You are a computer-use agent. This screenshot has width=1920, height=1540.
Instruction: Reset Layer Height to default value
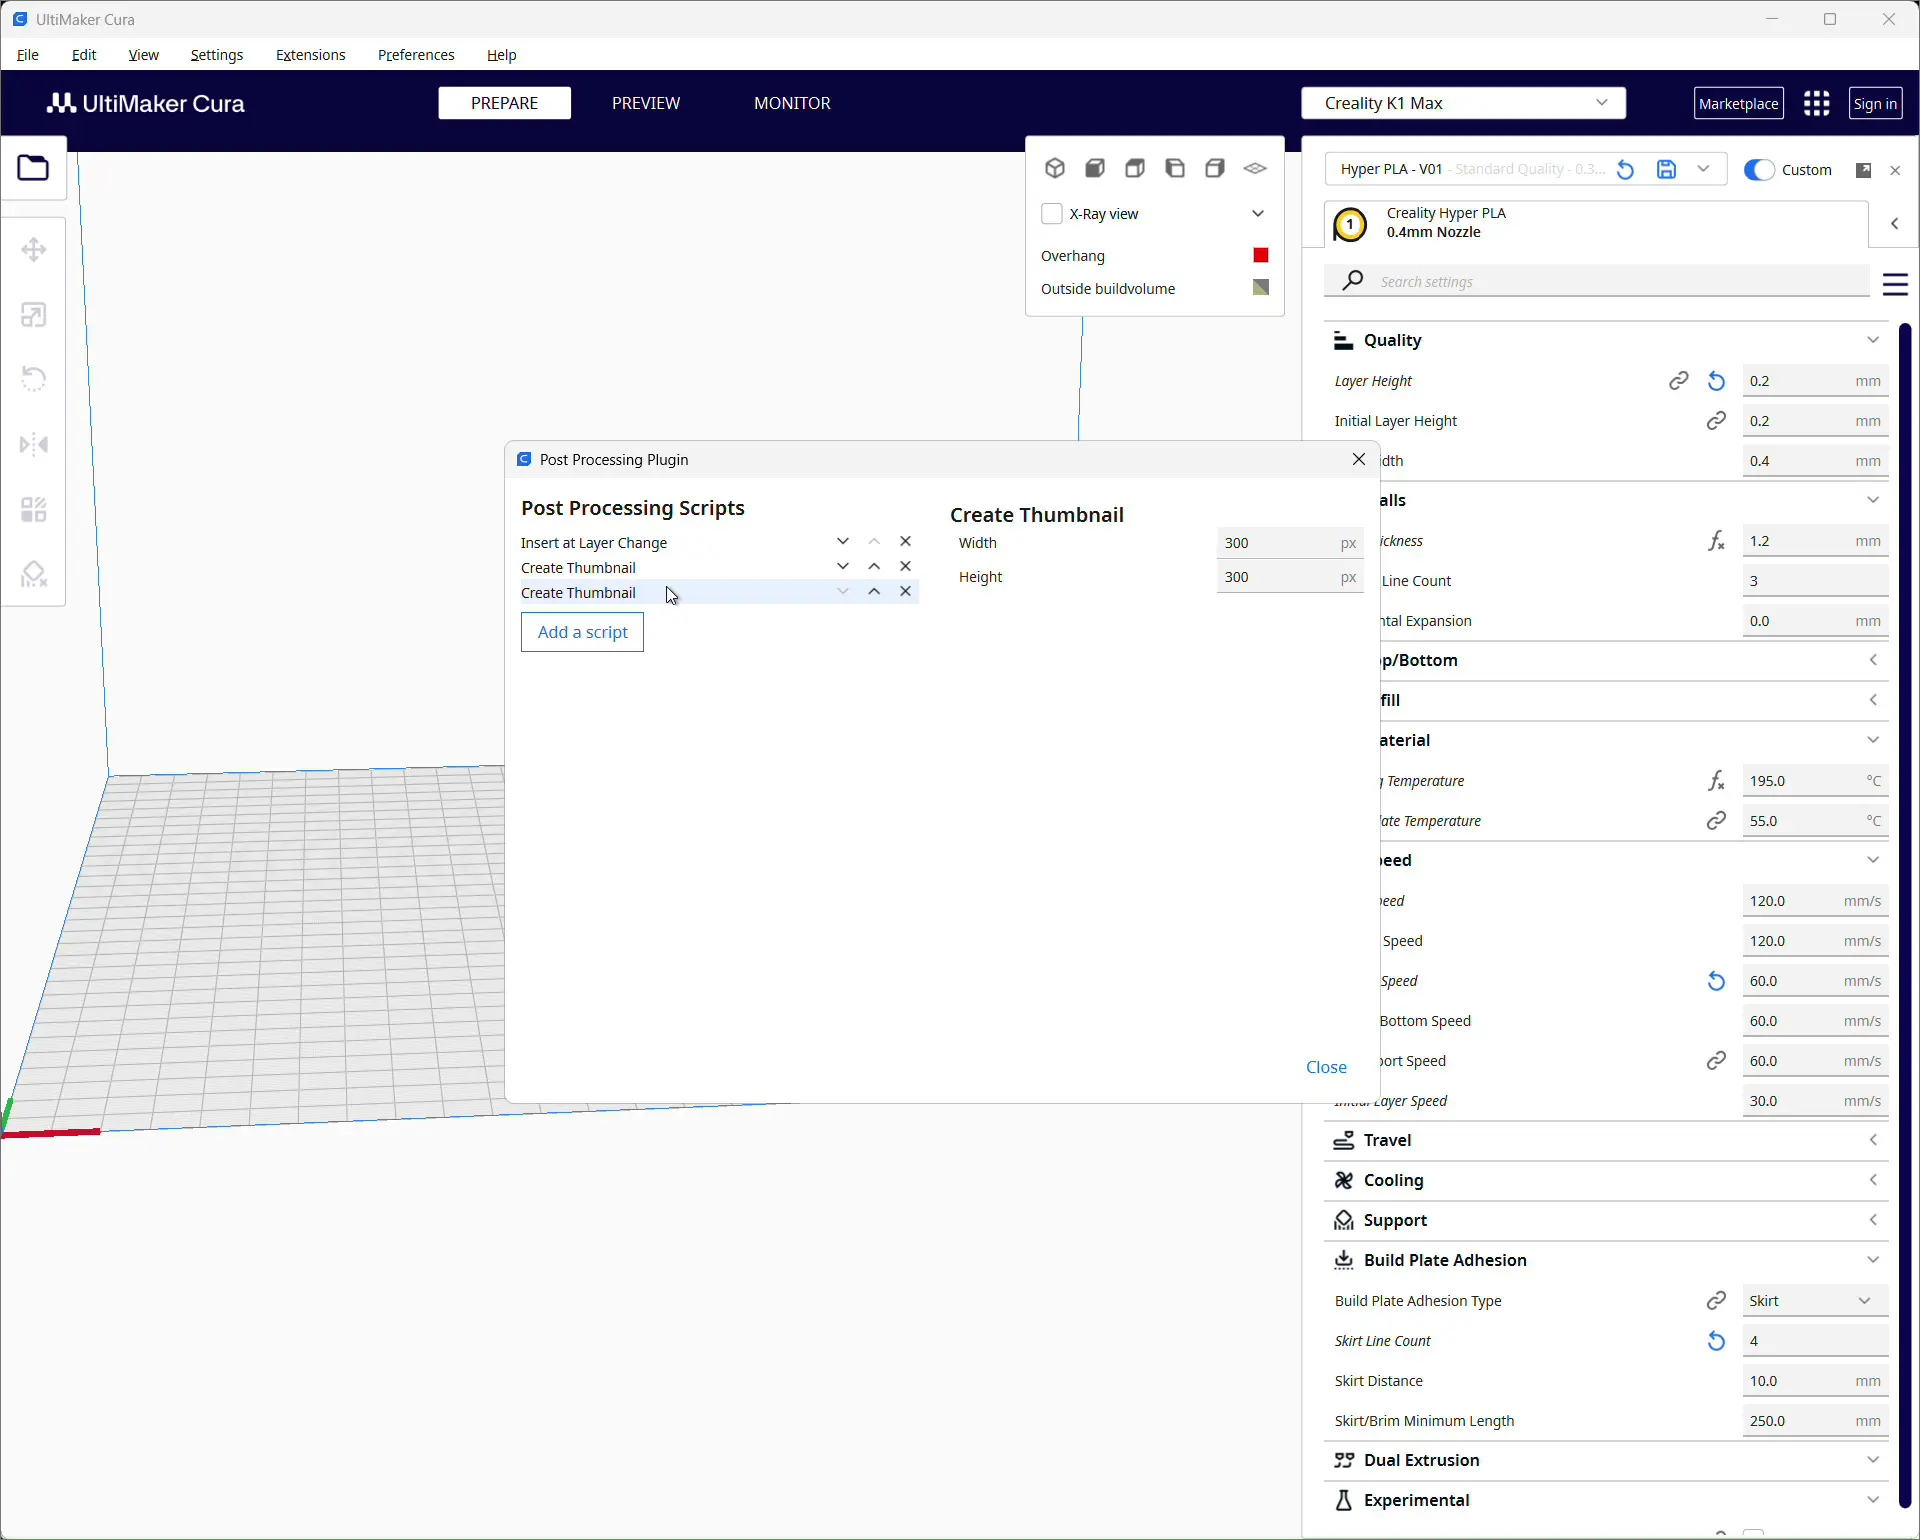[1716, 381]
